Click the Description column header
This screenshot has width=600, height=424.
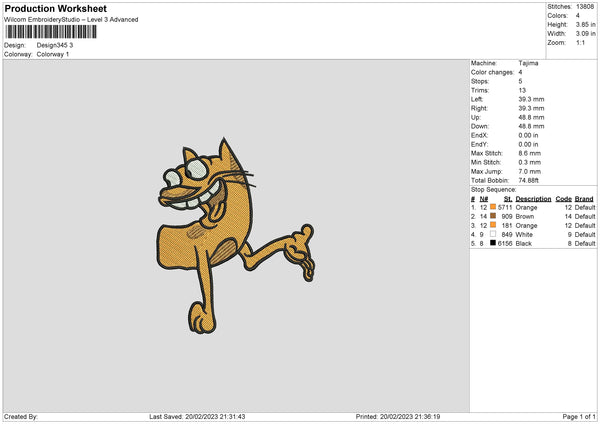pyautogui.click(x=533, y=199)
